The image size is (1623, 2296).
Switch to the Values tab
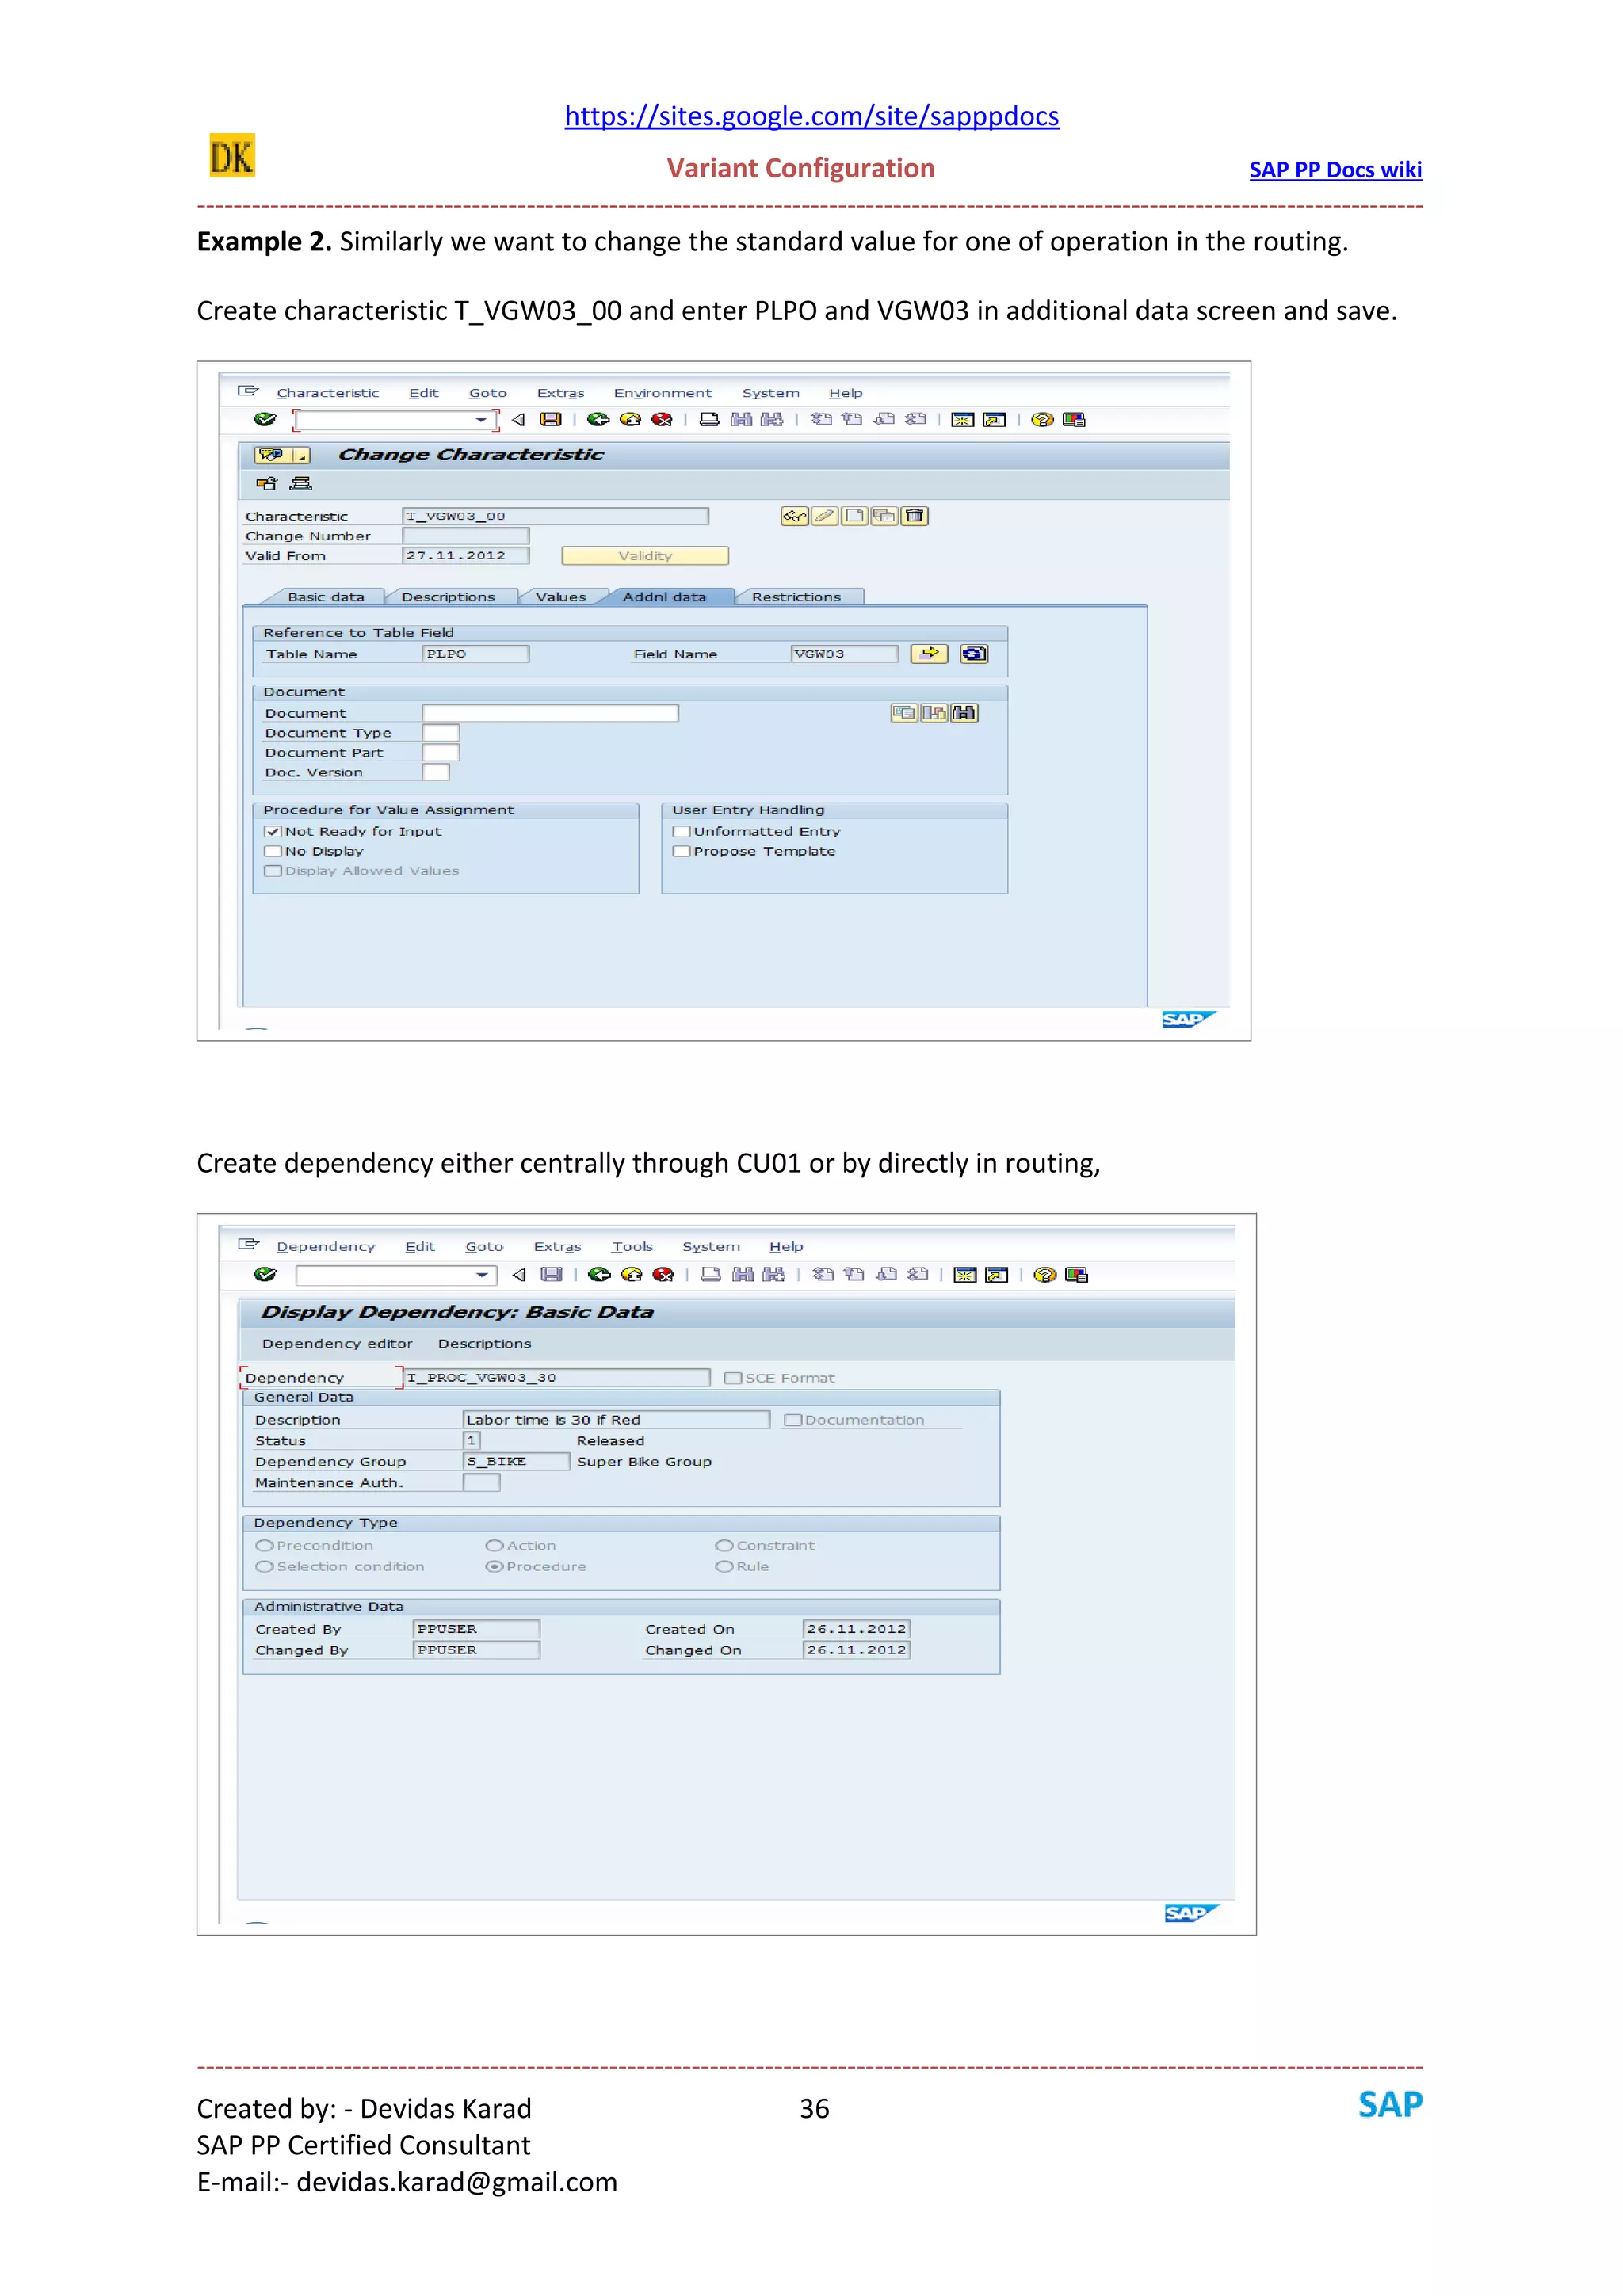tap(561, 597)
